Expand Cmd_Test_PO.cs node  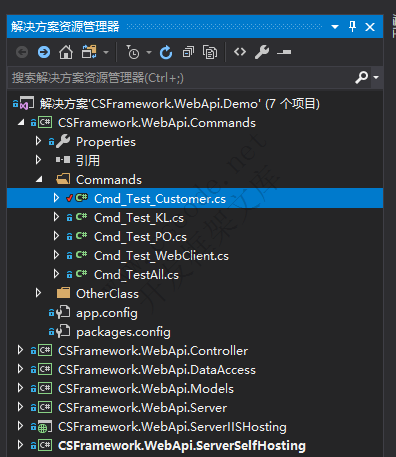click(x=56, y=236)
